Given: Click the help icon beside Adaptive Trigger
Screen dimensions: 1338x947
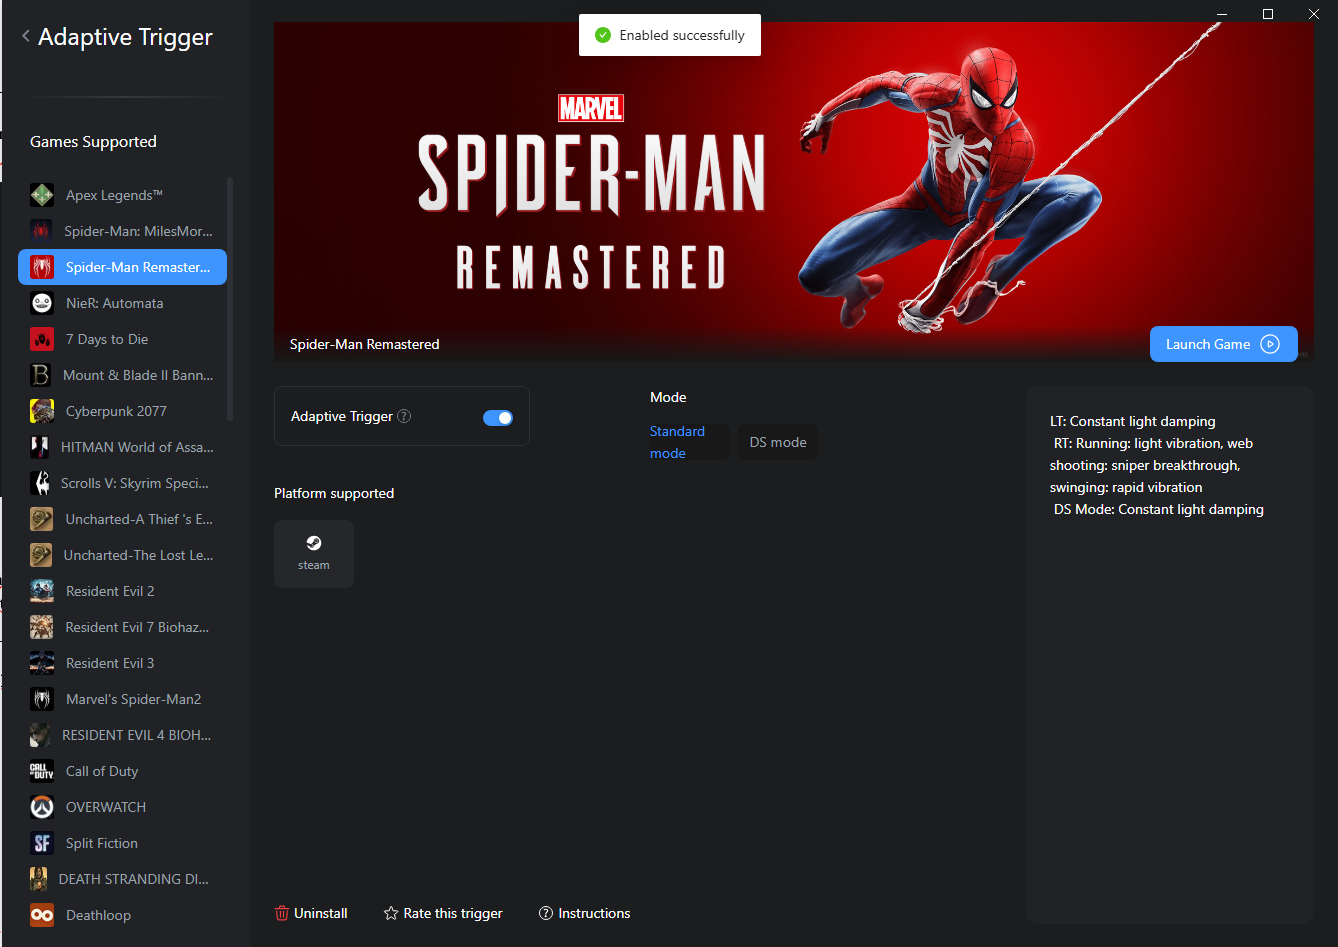Looking at the screenshot, I should (404, 416).
